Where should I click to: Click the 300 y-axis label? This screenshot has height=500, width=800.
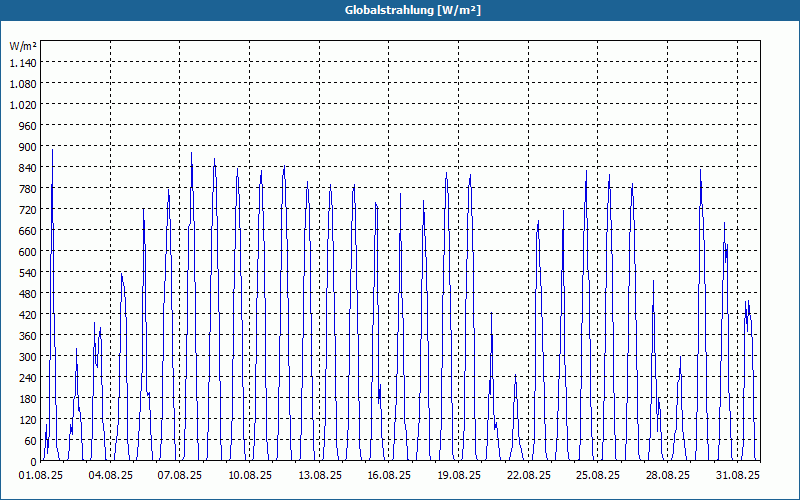tap(28, 357)
